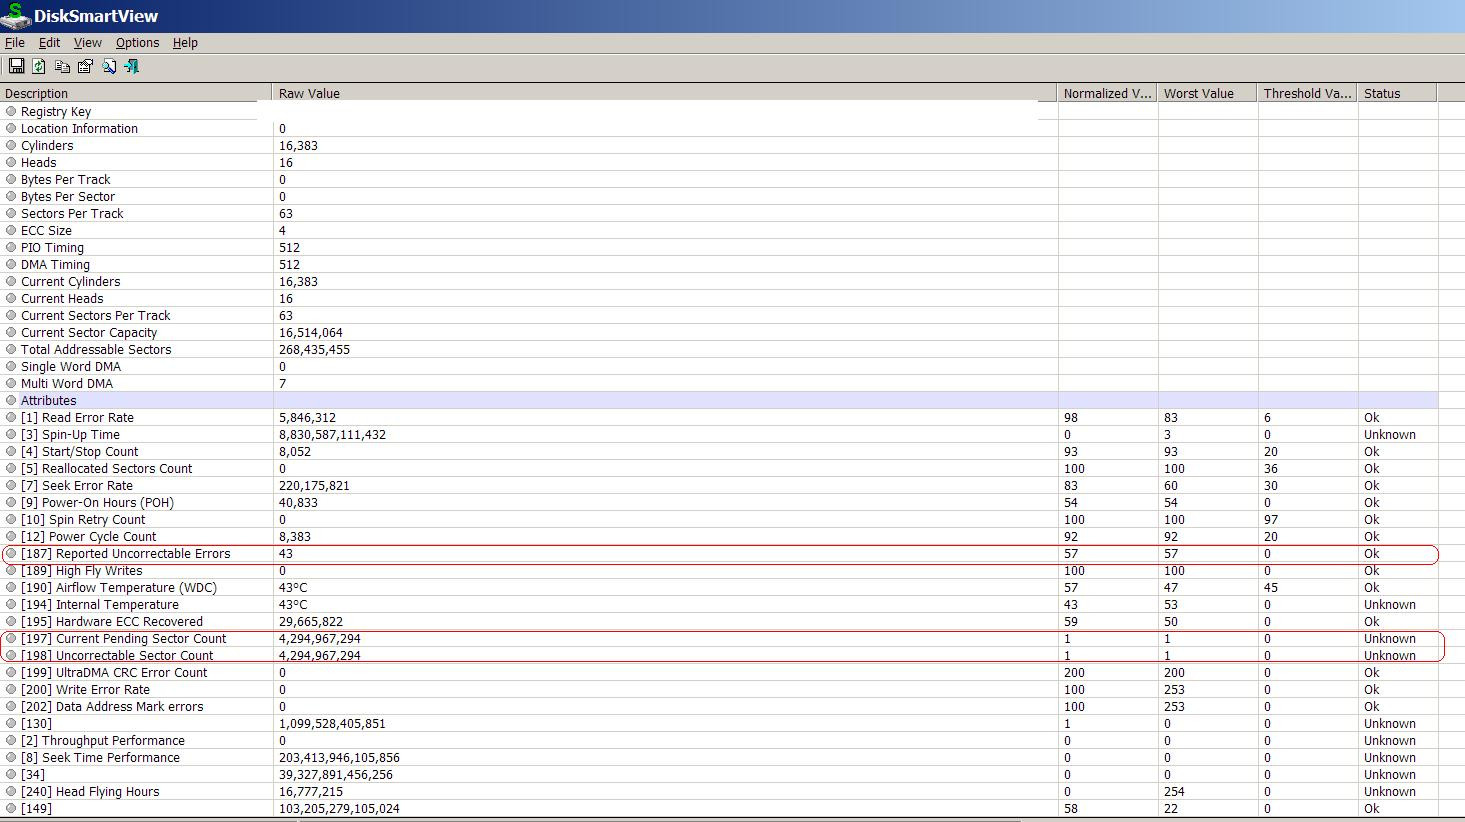Open the View menu
1465x822 pixels.
(x=88, y=43)
